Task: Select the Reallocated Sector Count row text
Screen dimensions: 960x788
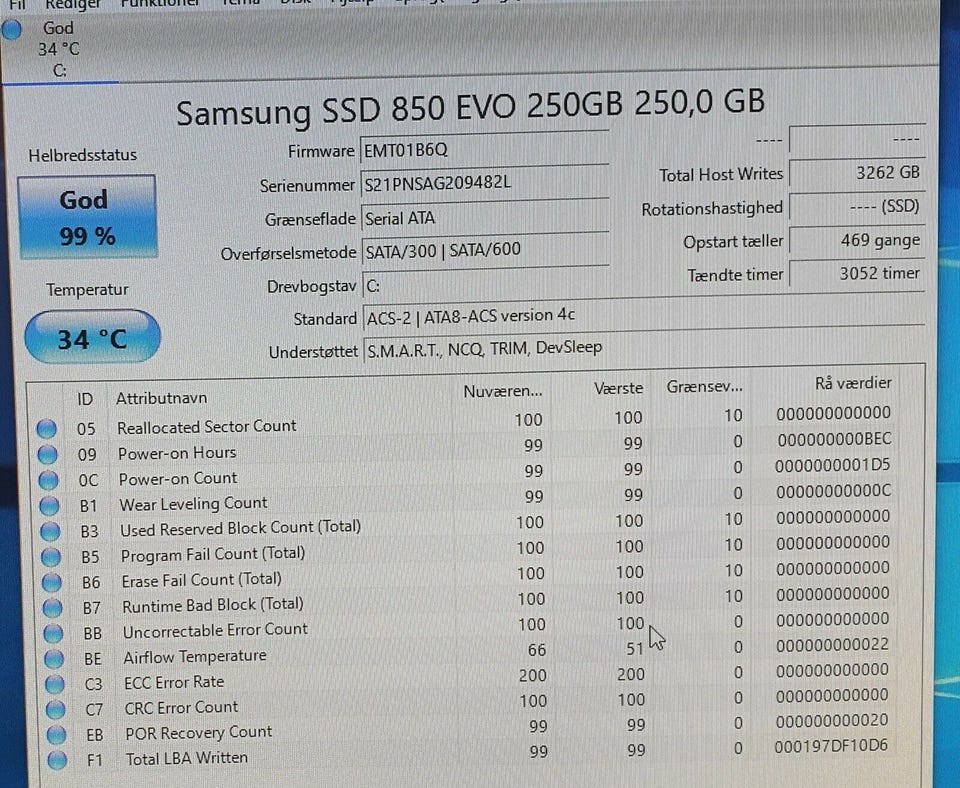Action: (206, 427)
